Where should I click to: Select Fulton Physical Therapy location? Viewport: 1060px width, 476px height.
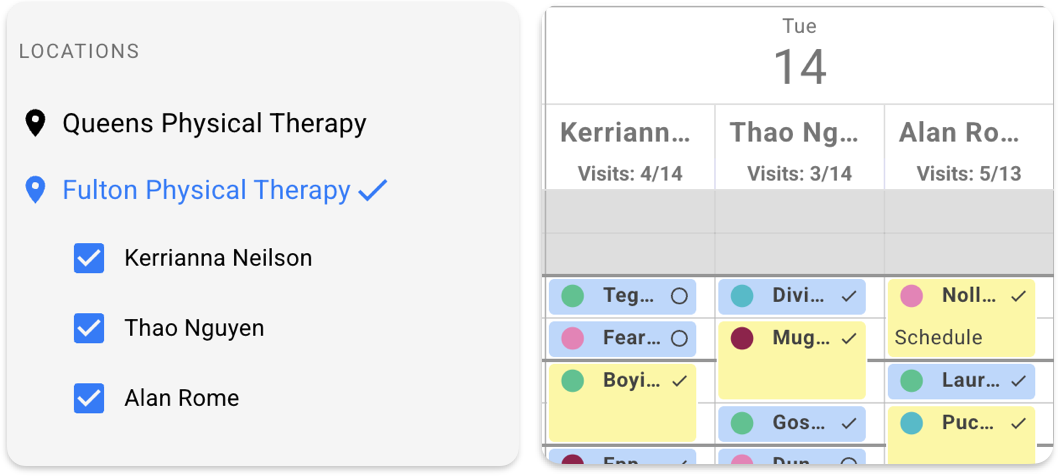(x=206, y=190)
